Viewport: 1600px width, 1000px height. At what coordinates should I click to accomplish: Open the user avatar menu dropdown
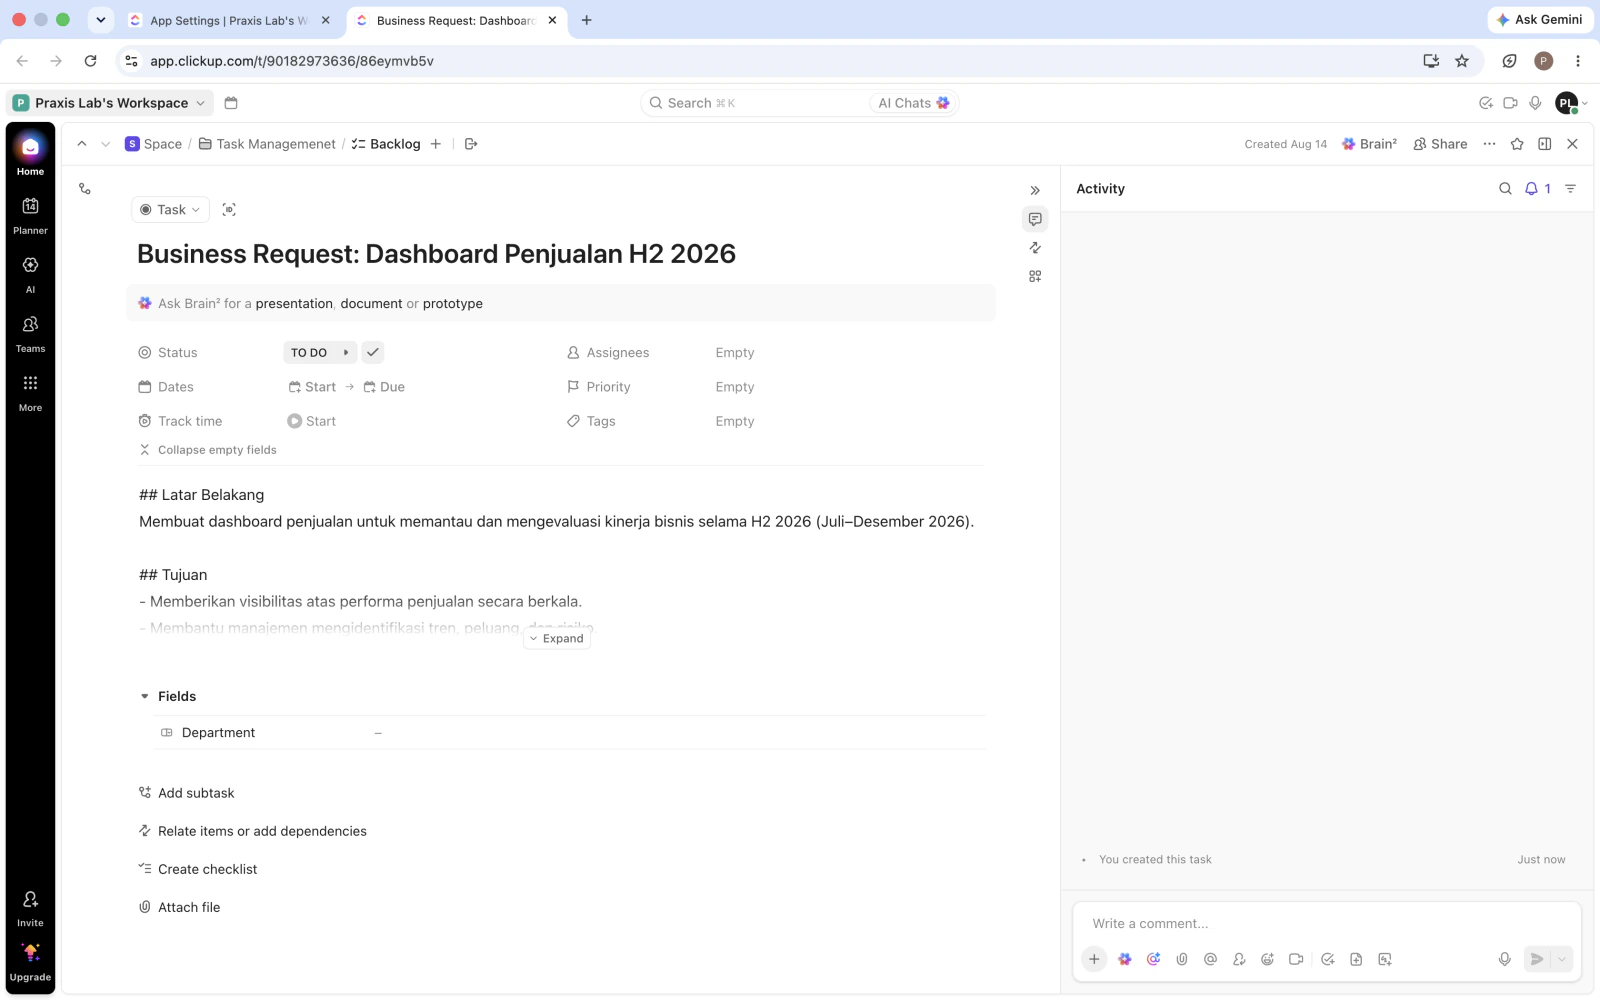[x=1572, y=103]
